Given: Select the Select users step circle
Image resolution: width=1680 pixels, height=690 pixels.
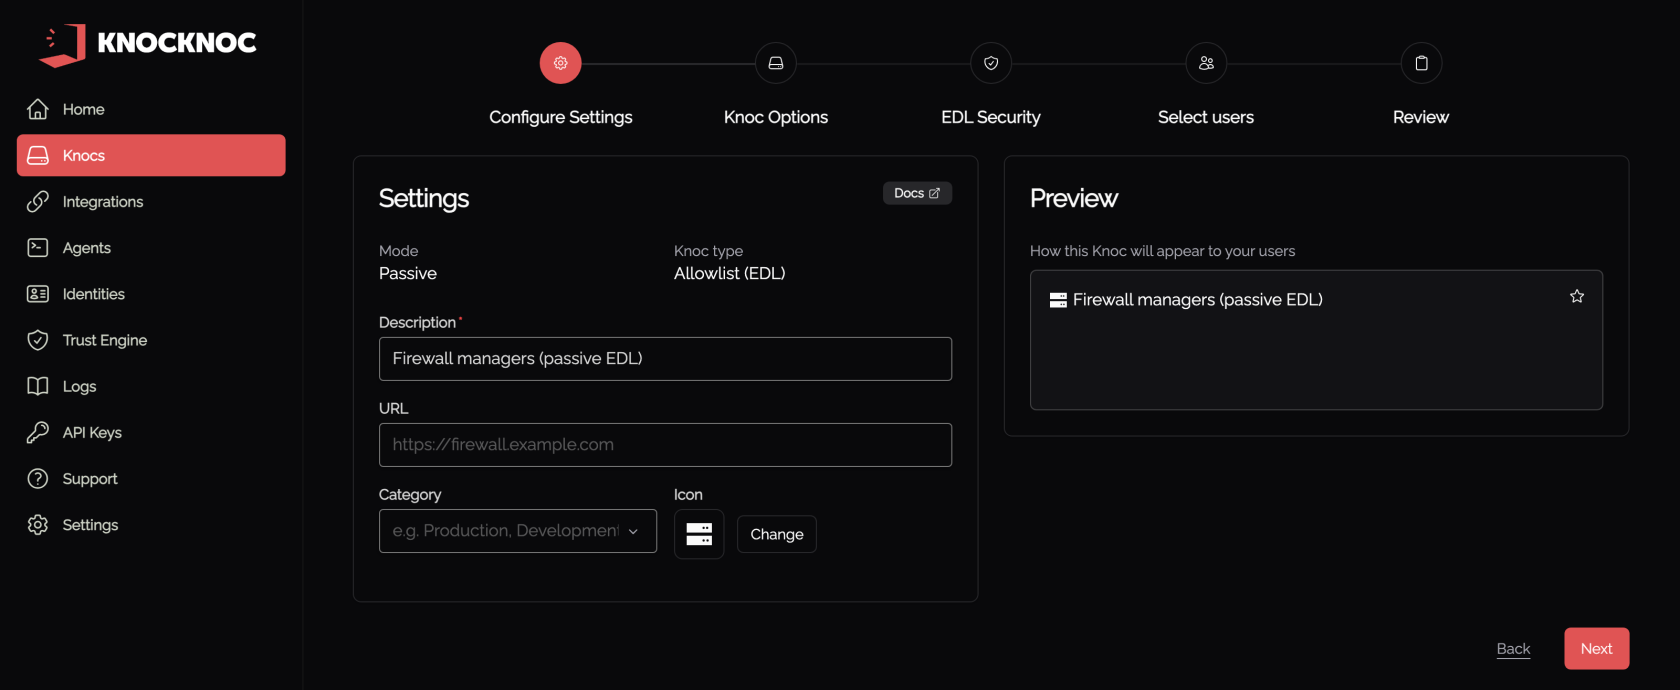Looking at the screenshot, I should click(x=1206, y=63).
